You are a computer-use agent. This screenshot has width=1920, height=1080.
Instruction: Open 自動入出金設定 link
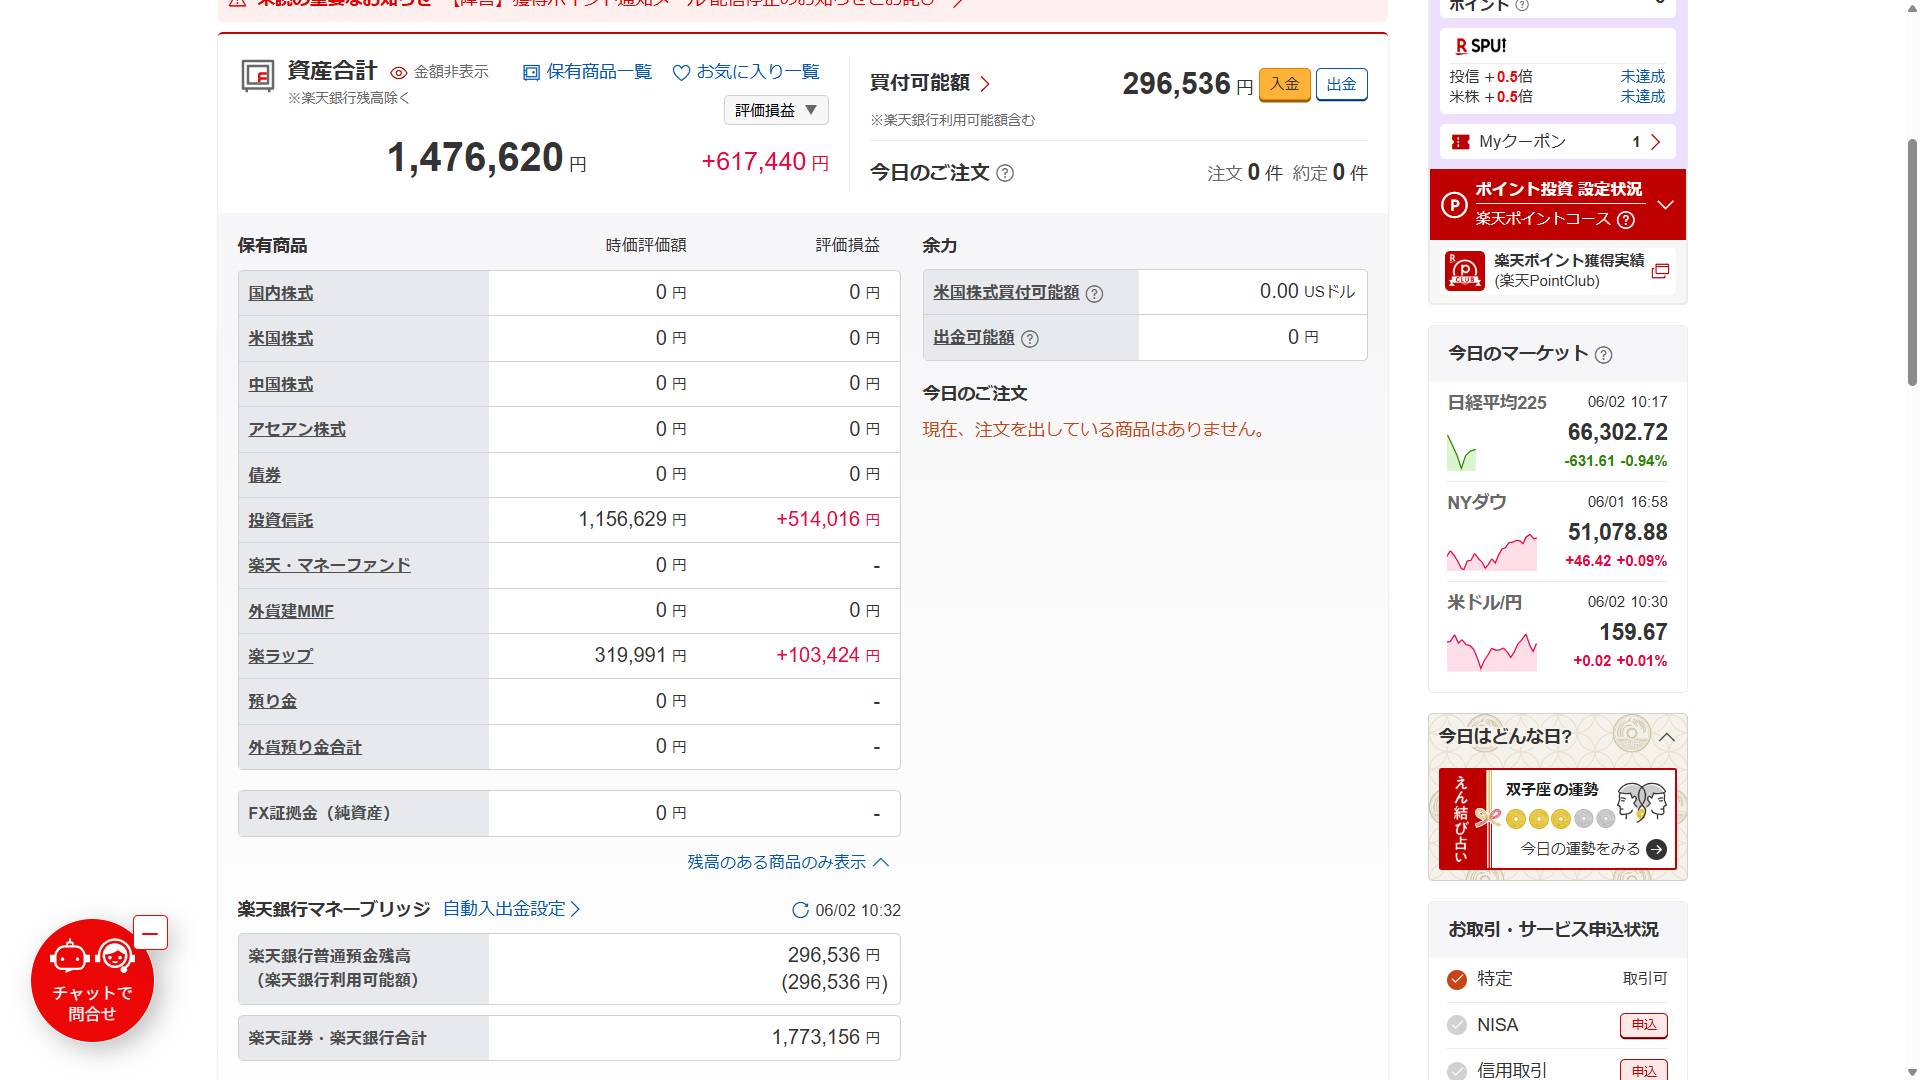(x=512, y=909)
